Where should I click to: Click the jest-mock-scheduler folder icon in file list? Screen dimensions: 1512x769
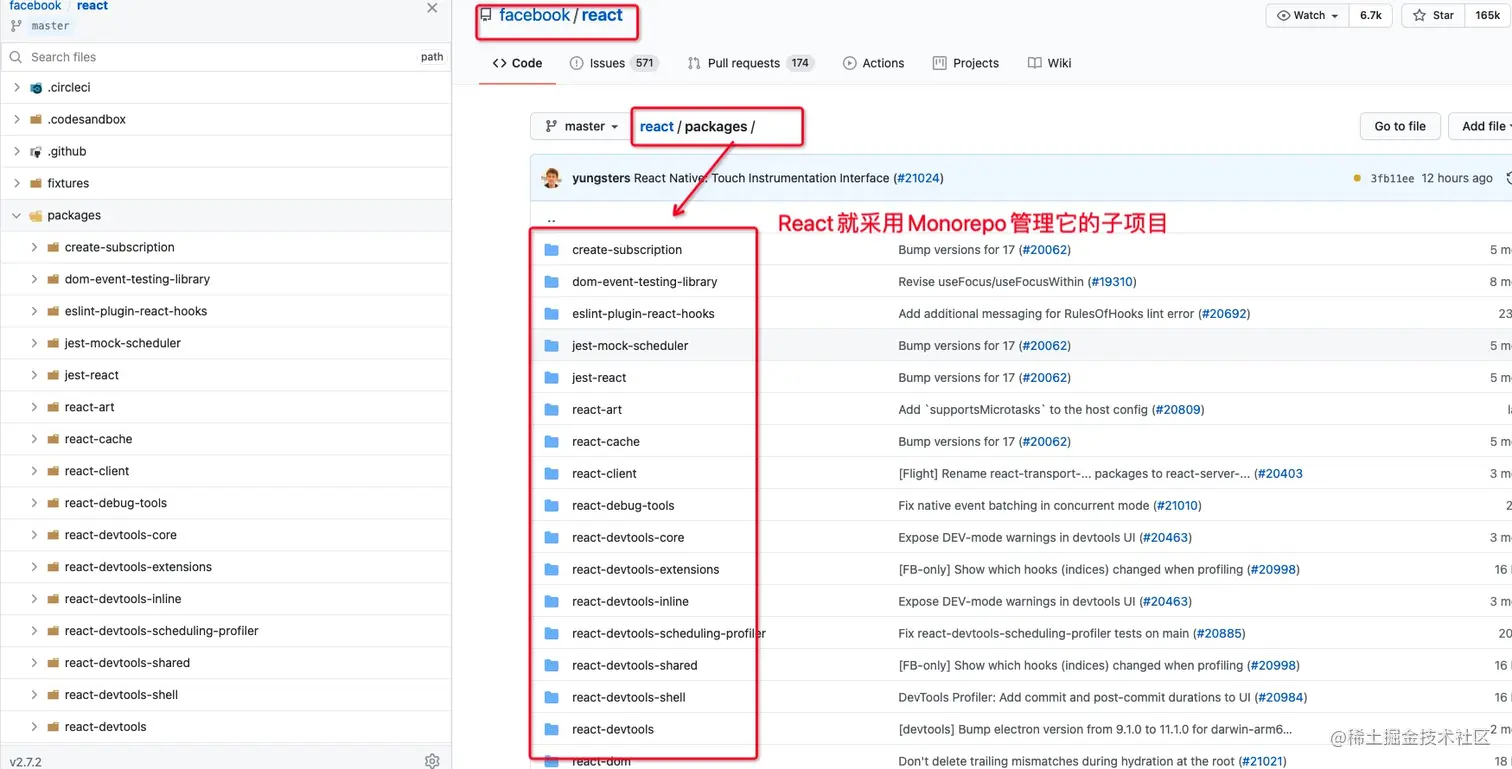pyautogui.click(x=551, y=345)
